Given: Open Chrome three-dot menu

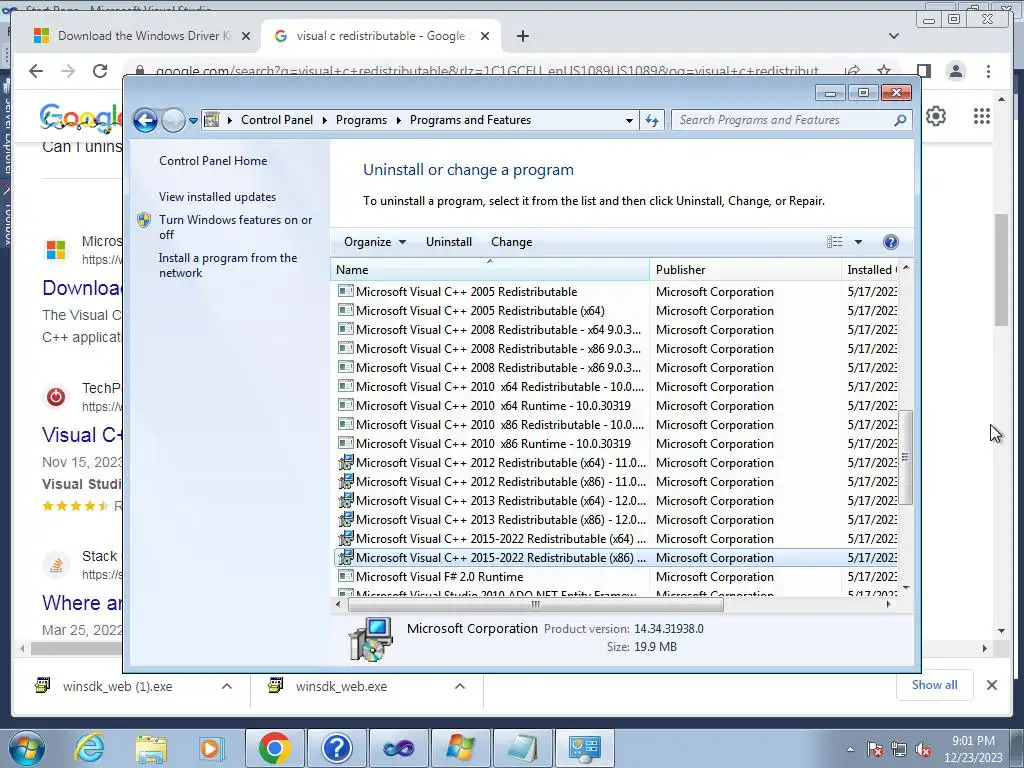Looking at the screenshot, I should (988, 71).
